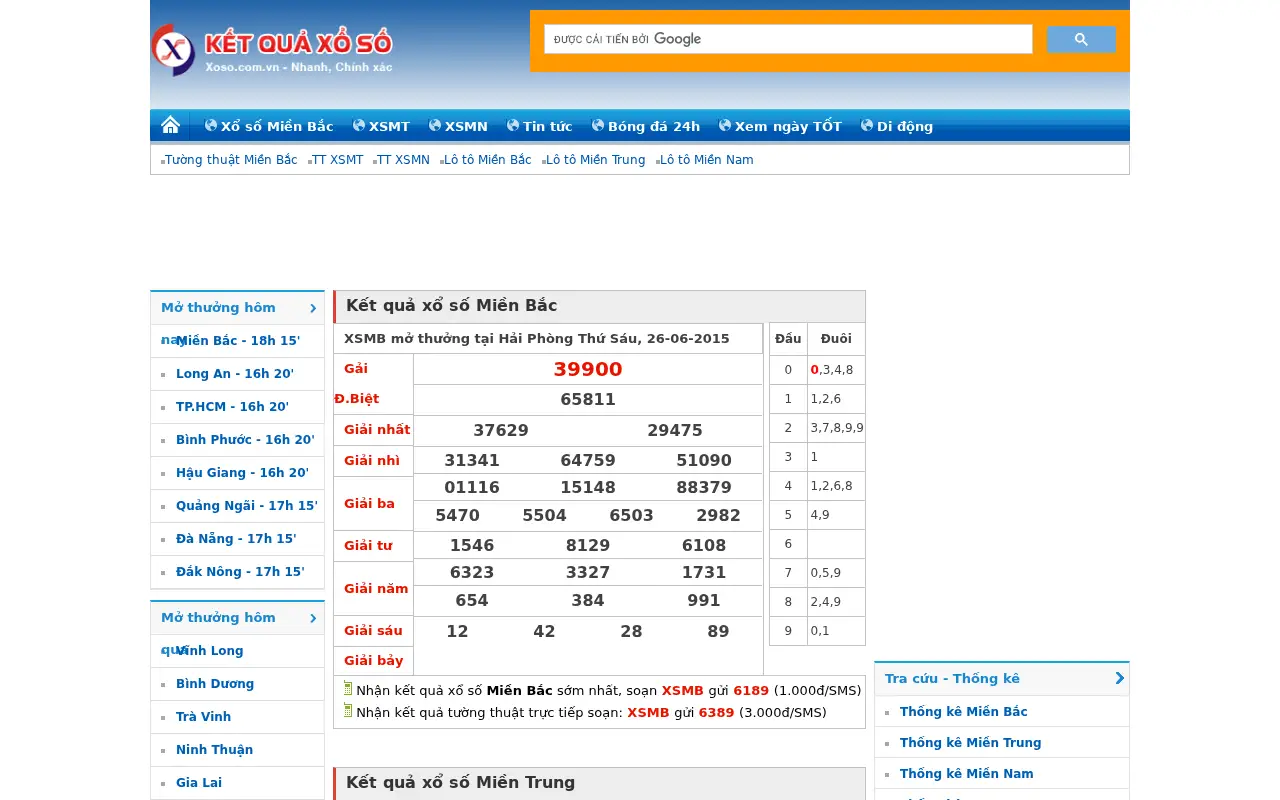
Task: Click the TT XSMN sub-link
Action: click(x=403, y=160)
